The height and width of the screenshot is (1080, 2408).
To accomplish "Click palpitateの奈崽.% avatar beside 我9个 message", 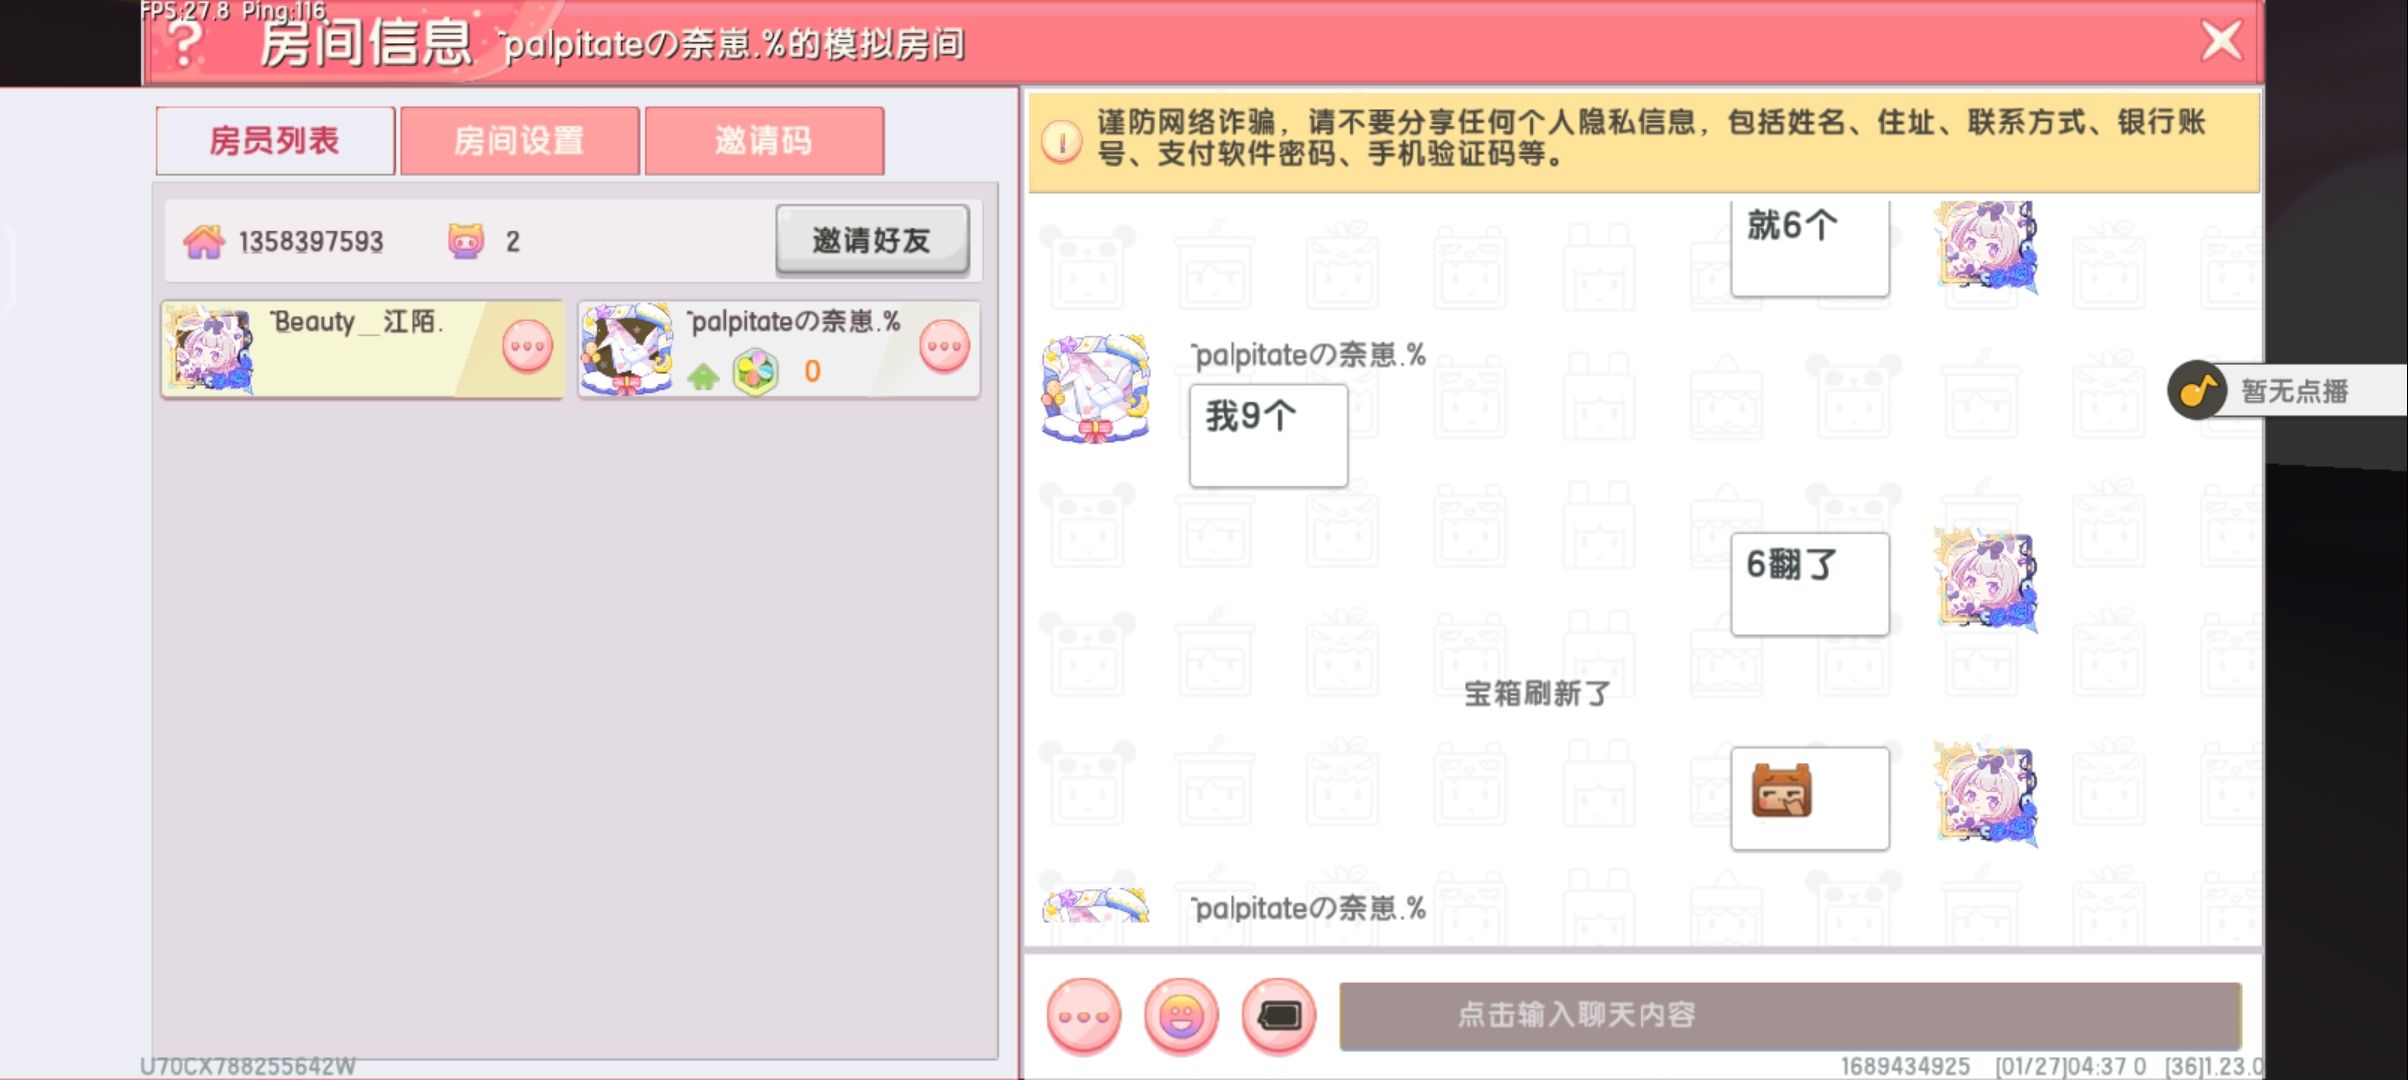I will coord(1096,389).
